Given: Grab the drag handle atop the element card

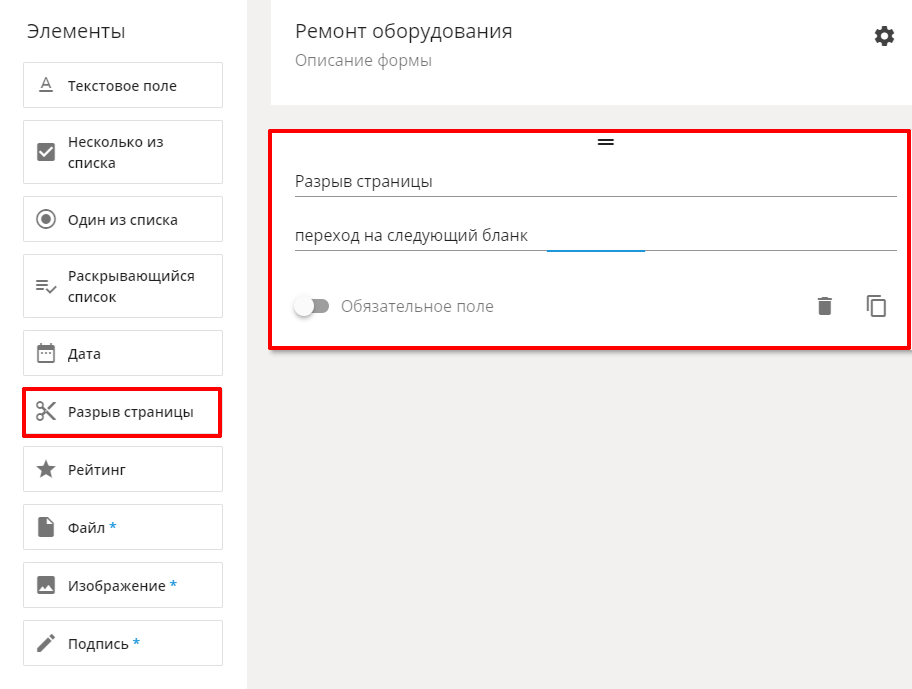Looking at the screenshot, I should click(605, 142).
